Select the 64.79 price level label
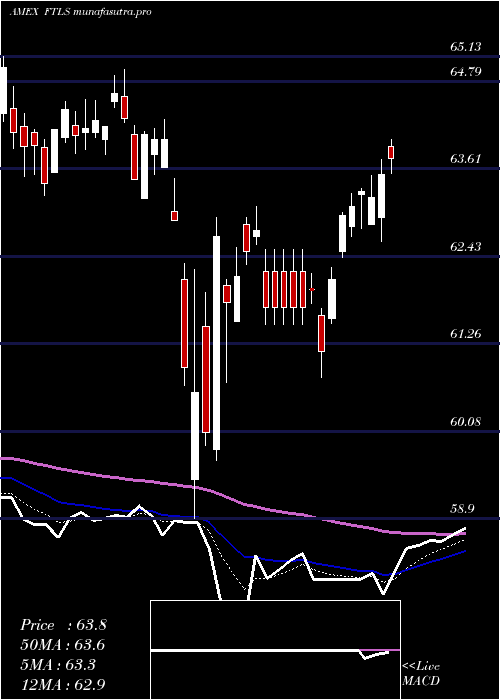This screenshot has width=500, height=700. click(466, 71)
